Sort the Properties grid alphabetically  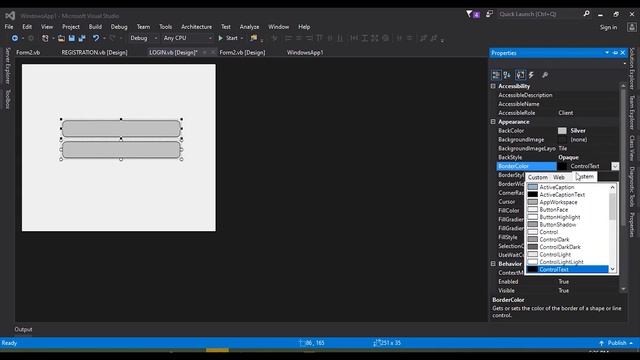[507, 75]
